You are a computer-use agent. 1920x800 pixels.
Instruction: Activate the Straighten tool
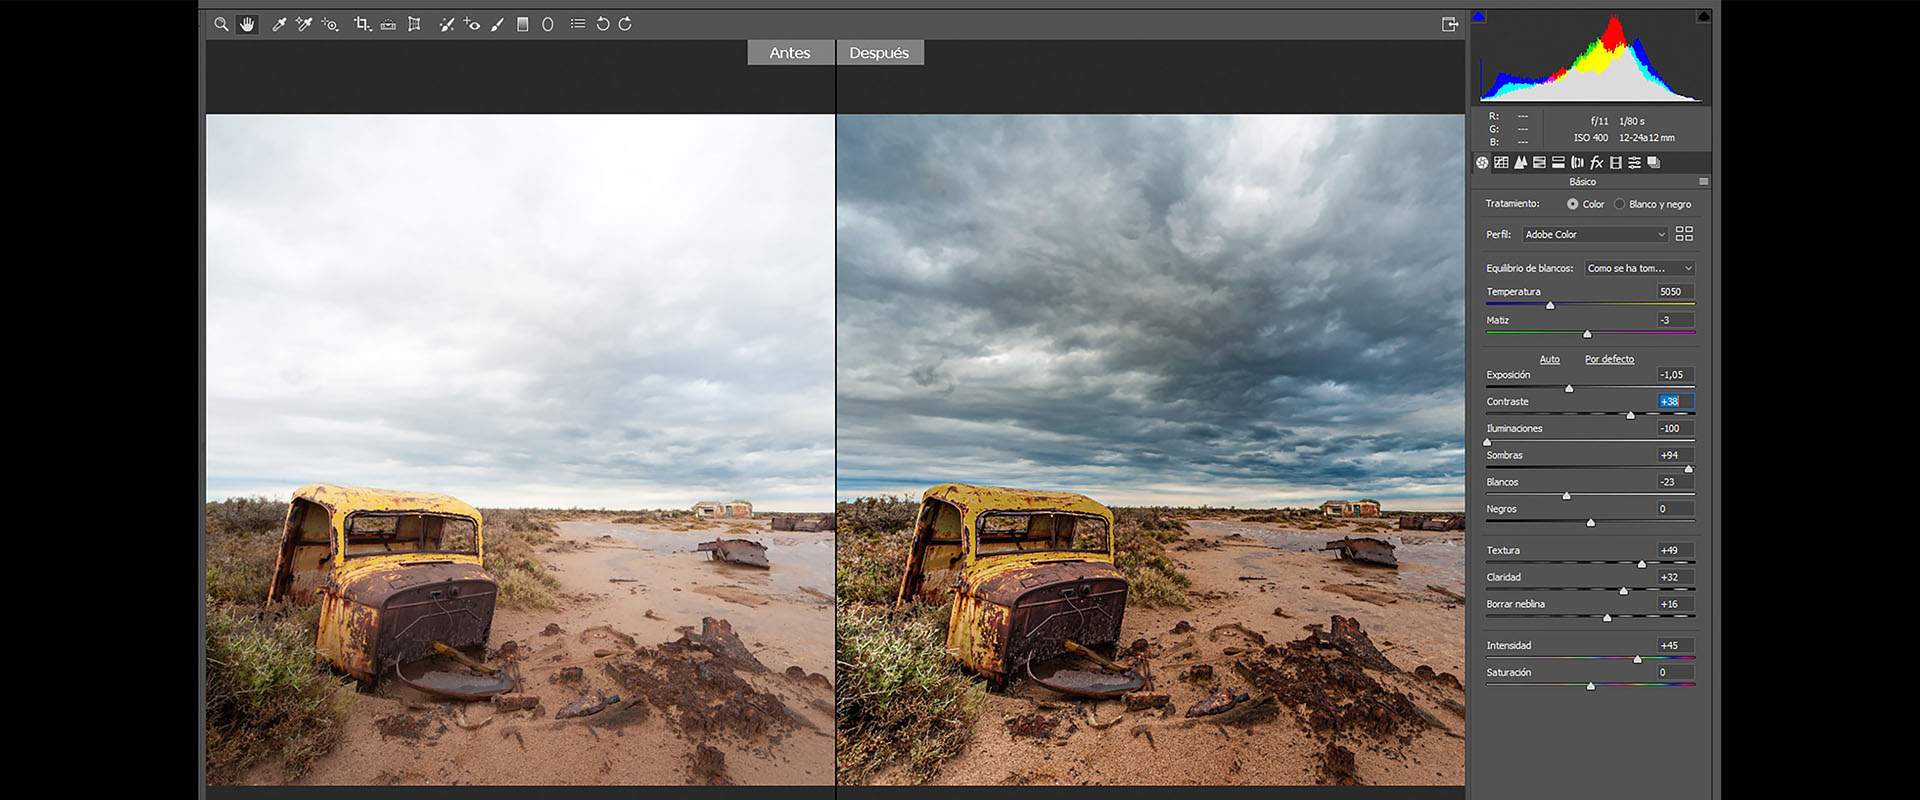click(388, 24)
